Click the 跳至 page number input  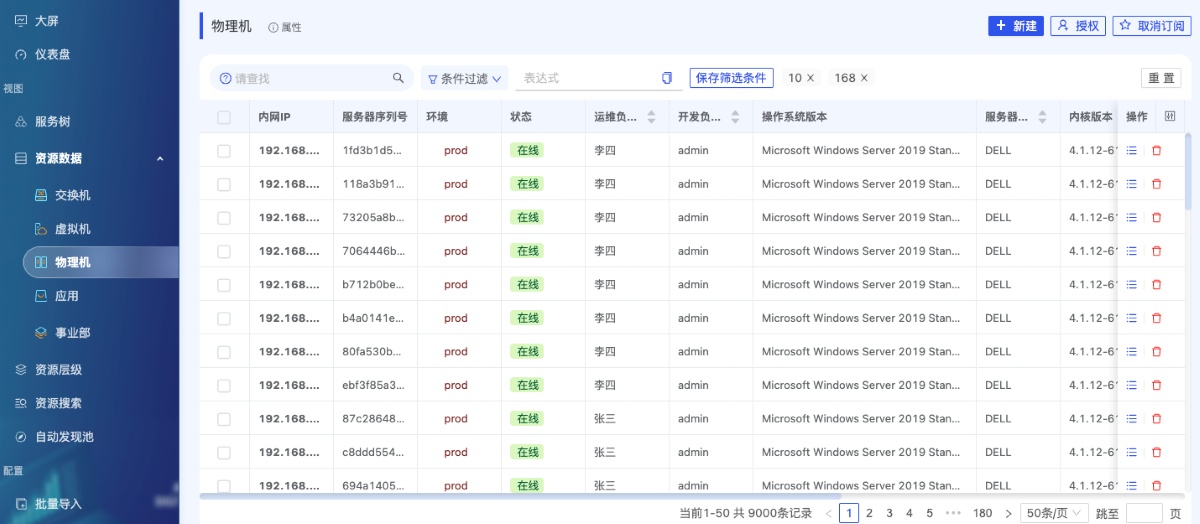coord(1143,513)
